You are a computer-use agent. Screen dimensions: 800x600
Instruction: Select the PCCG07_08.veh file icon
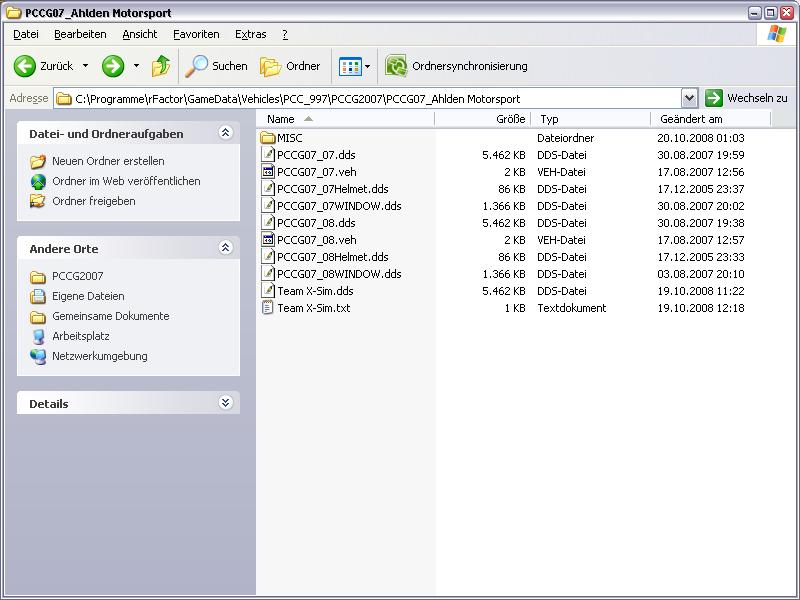(x=268, y=240)
